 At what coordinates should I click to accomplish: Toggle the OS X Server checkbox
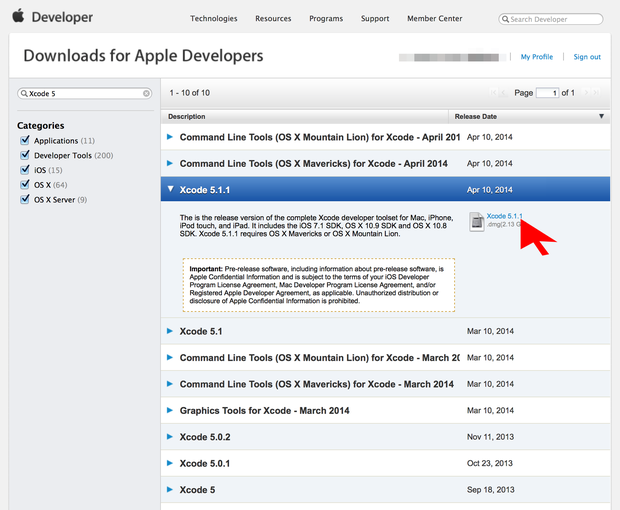pos(25,199)
